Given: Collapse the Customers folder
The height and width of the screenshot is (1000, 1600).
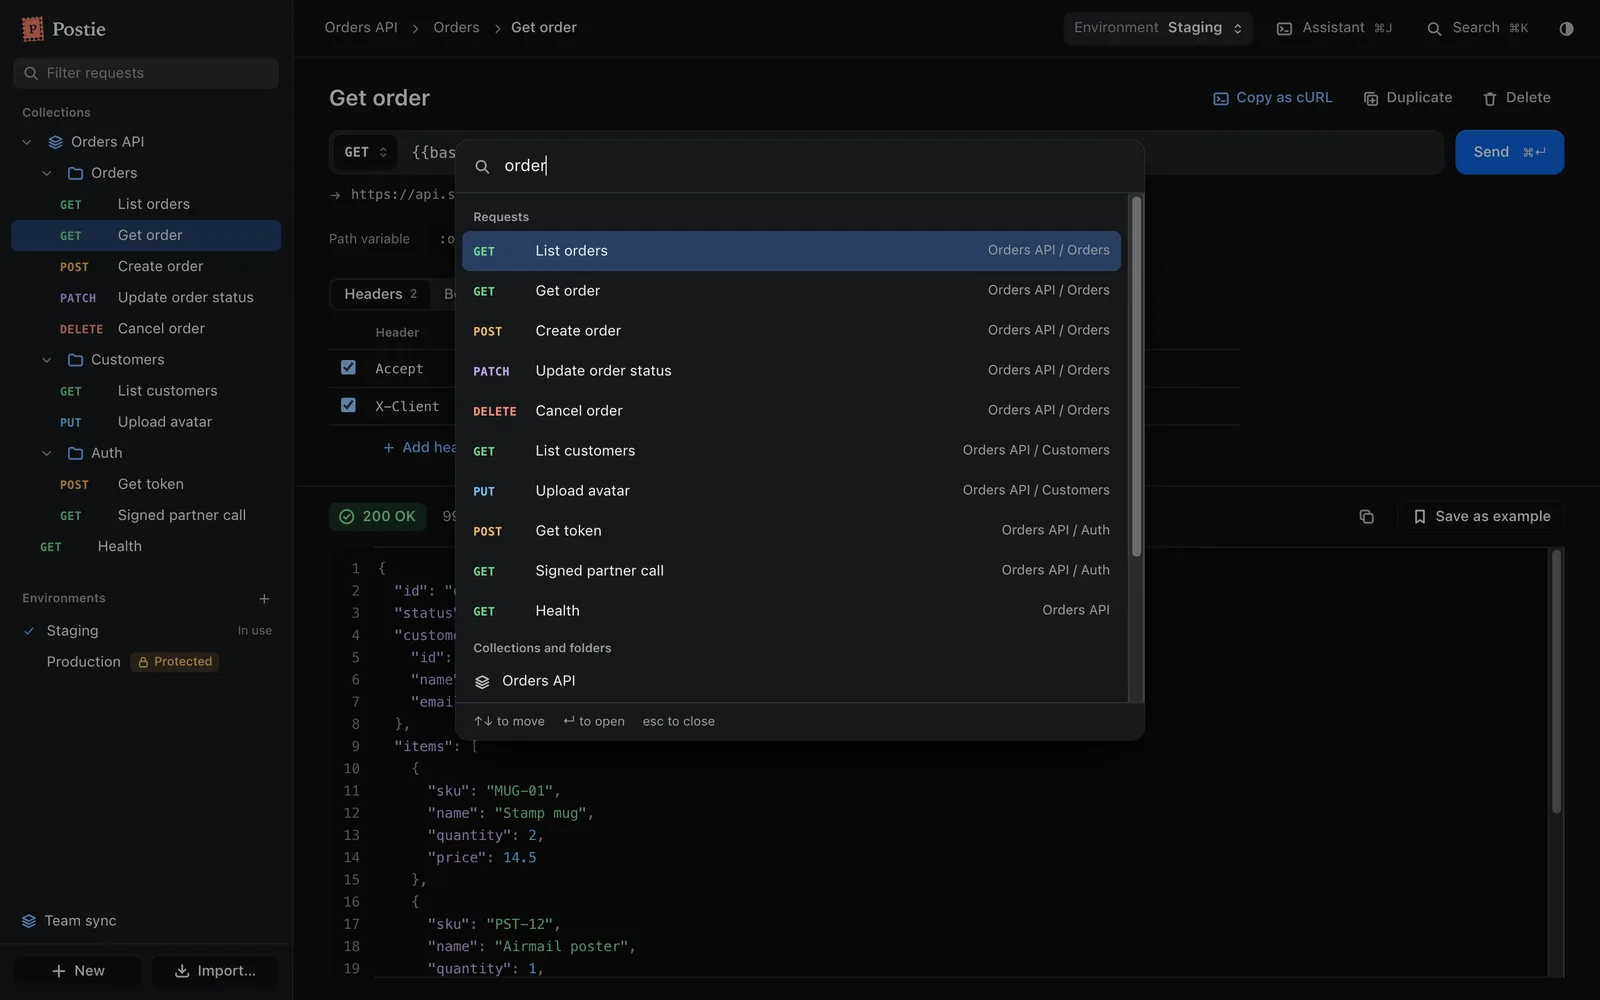Looking at the screenshot, I should pyautogui.click(x=46, y=360).
